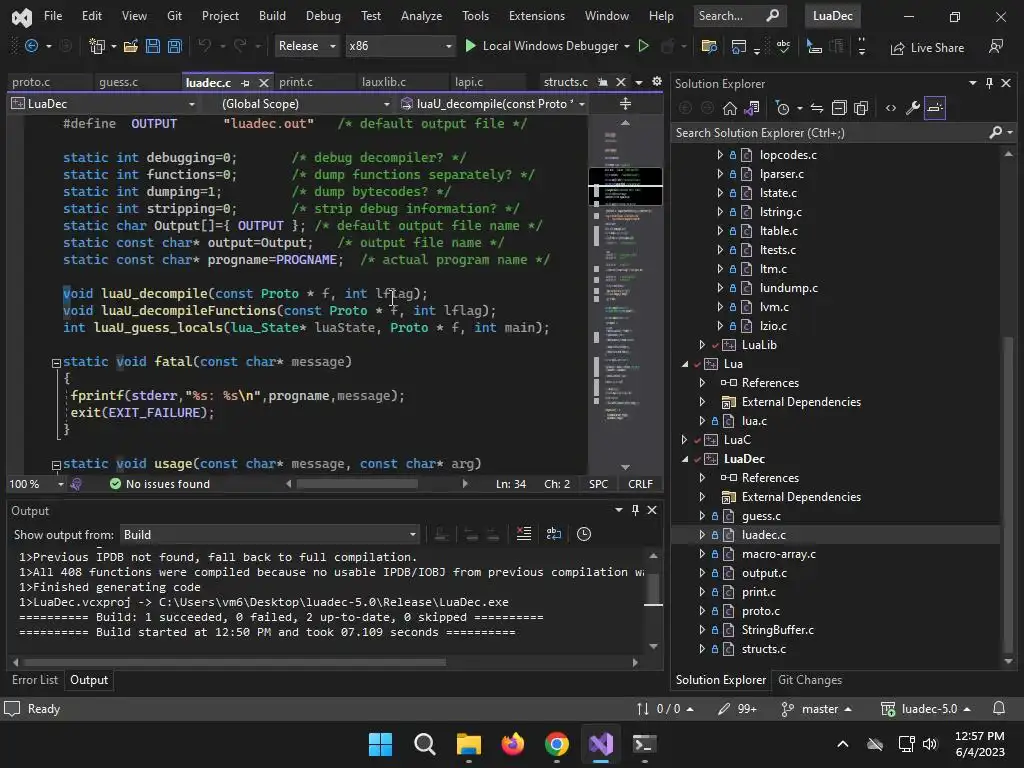
Task: Save luadec.c with the single-disk icon
Action: [x=153, y=46]
